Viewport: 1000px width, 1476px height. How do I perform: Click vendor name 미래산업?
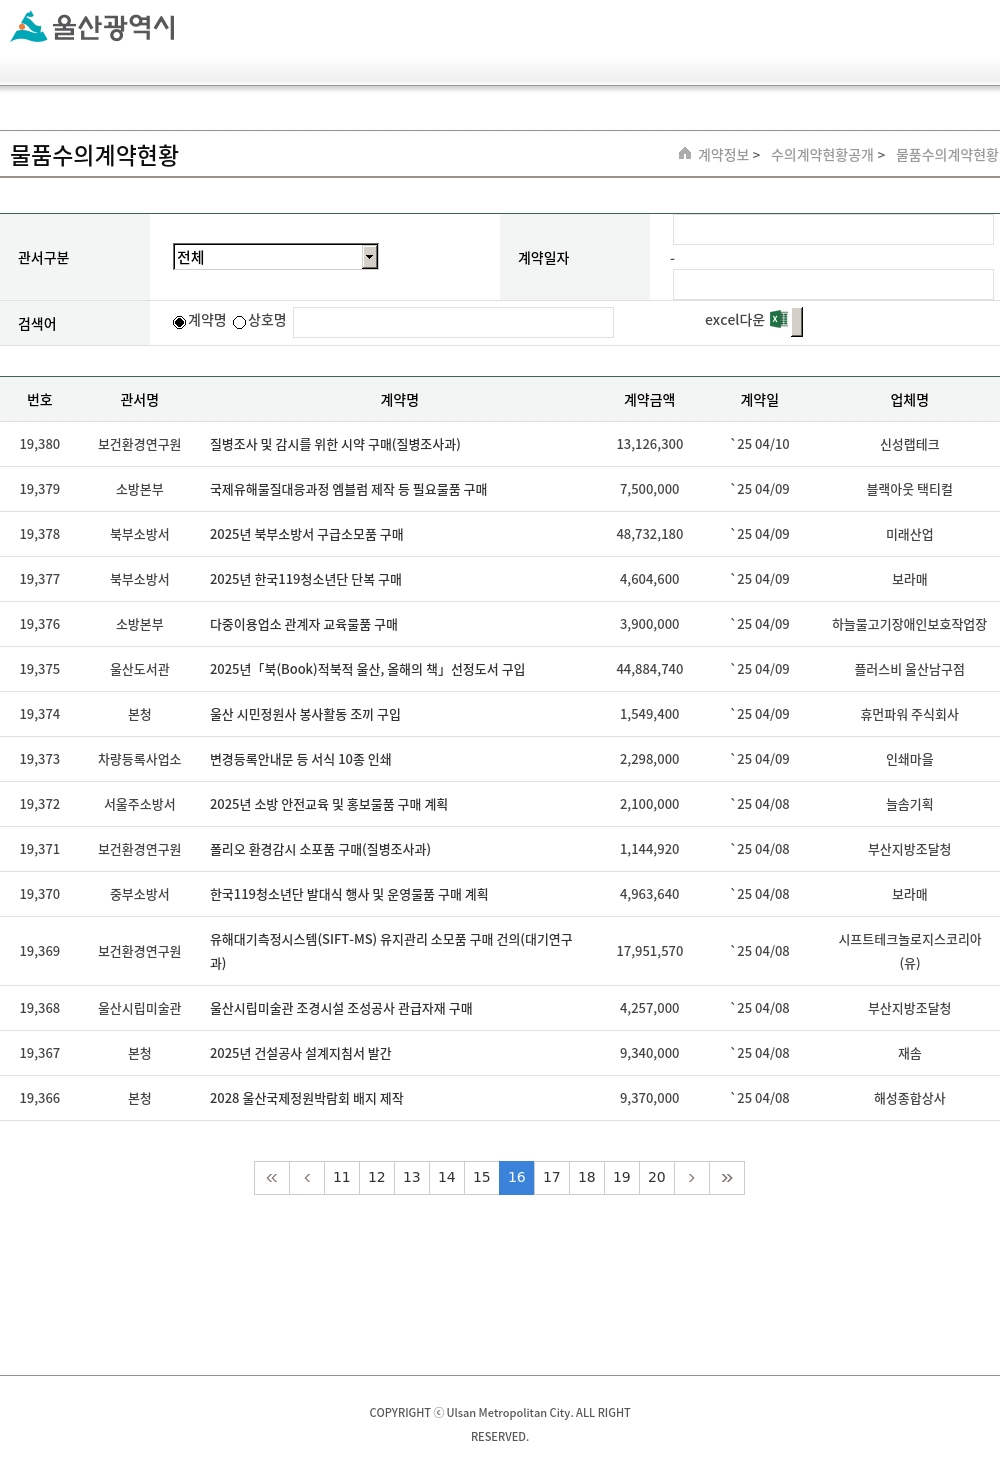(x=910, y=534)
